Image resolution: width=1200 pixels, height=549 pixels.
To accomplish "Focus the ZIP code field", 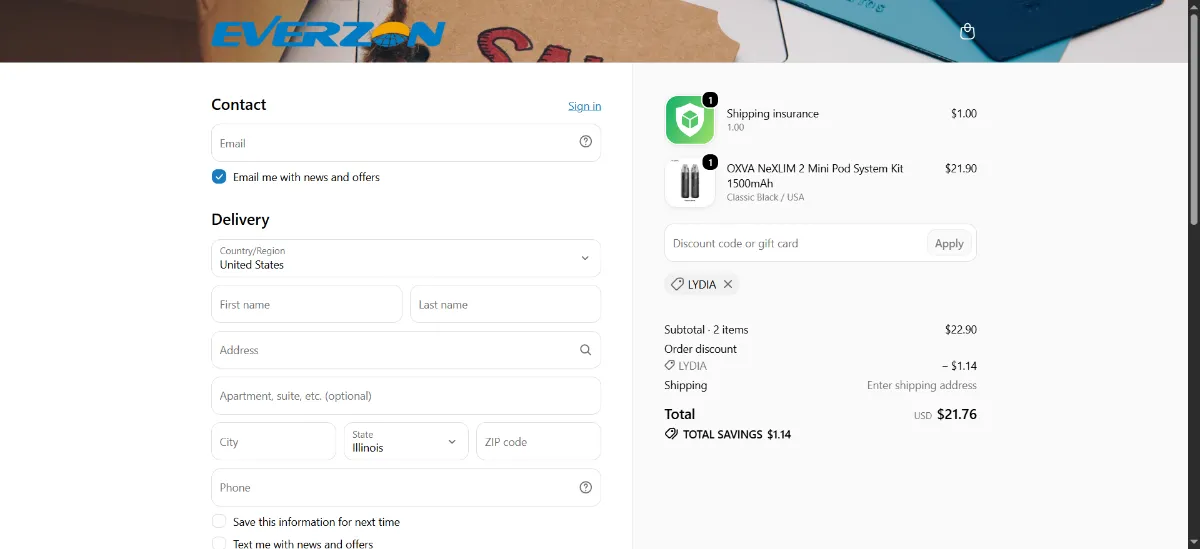I will click(x=538, y=441).
